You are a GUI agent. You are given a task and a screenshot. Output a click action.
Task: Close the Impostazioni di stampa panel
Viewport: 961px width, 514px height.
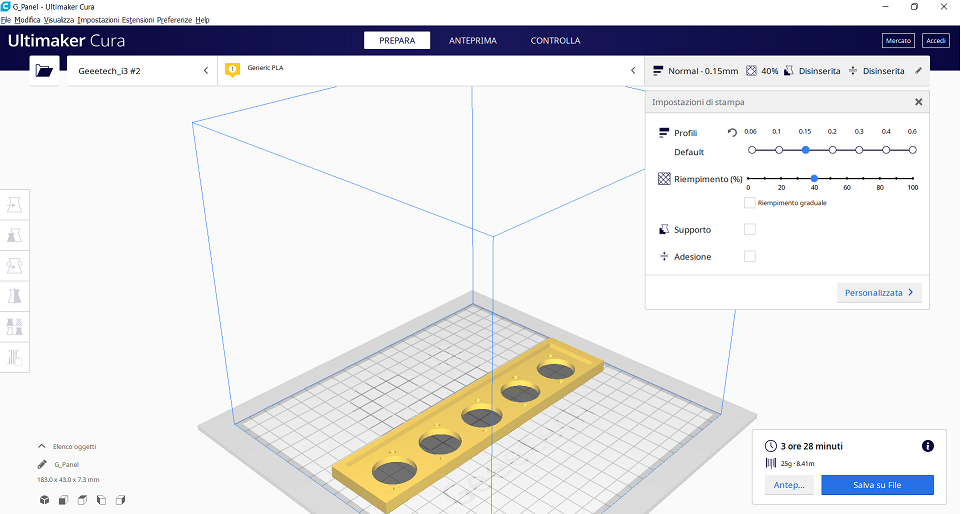point(918,102)
